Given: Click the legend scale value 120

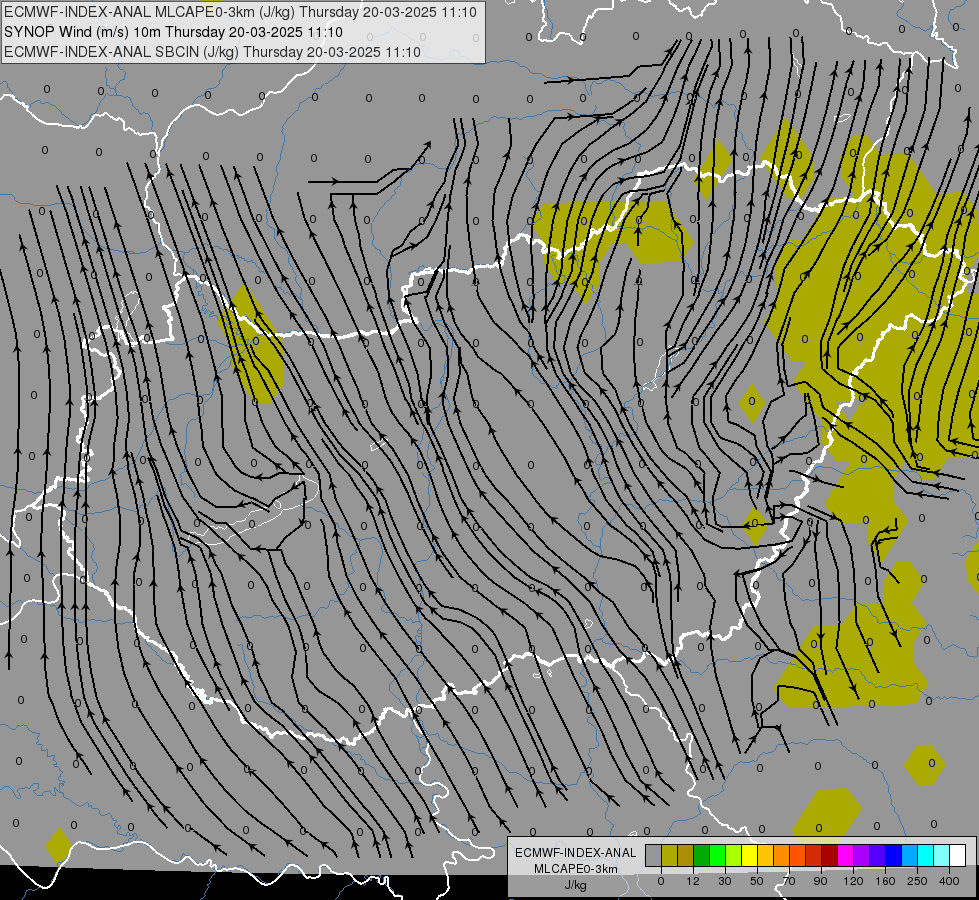Looking at the screenshot, I should click(x=853, y=881).
